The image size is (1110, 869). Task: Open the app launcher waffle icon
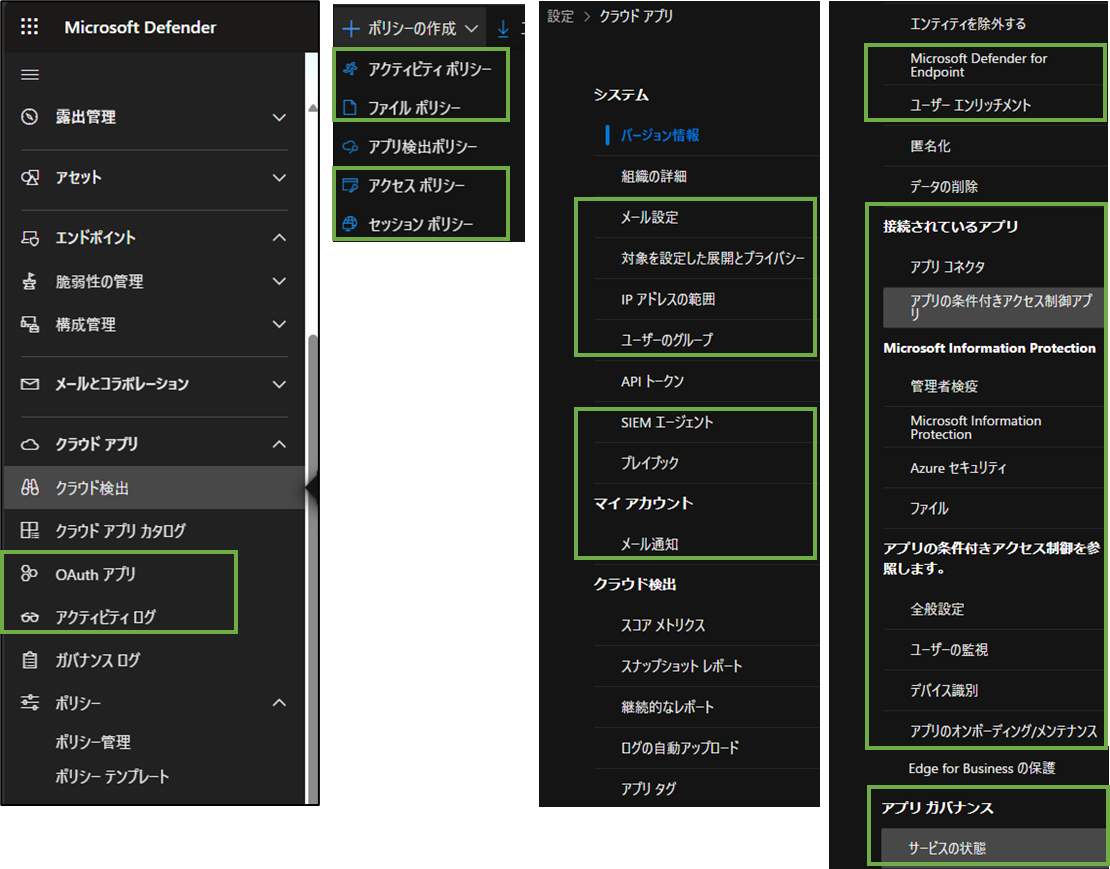[x=29, y=27]
